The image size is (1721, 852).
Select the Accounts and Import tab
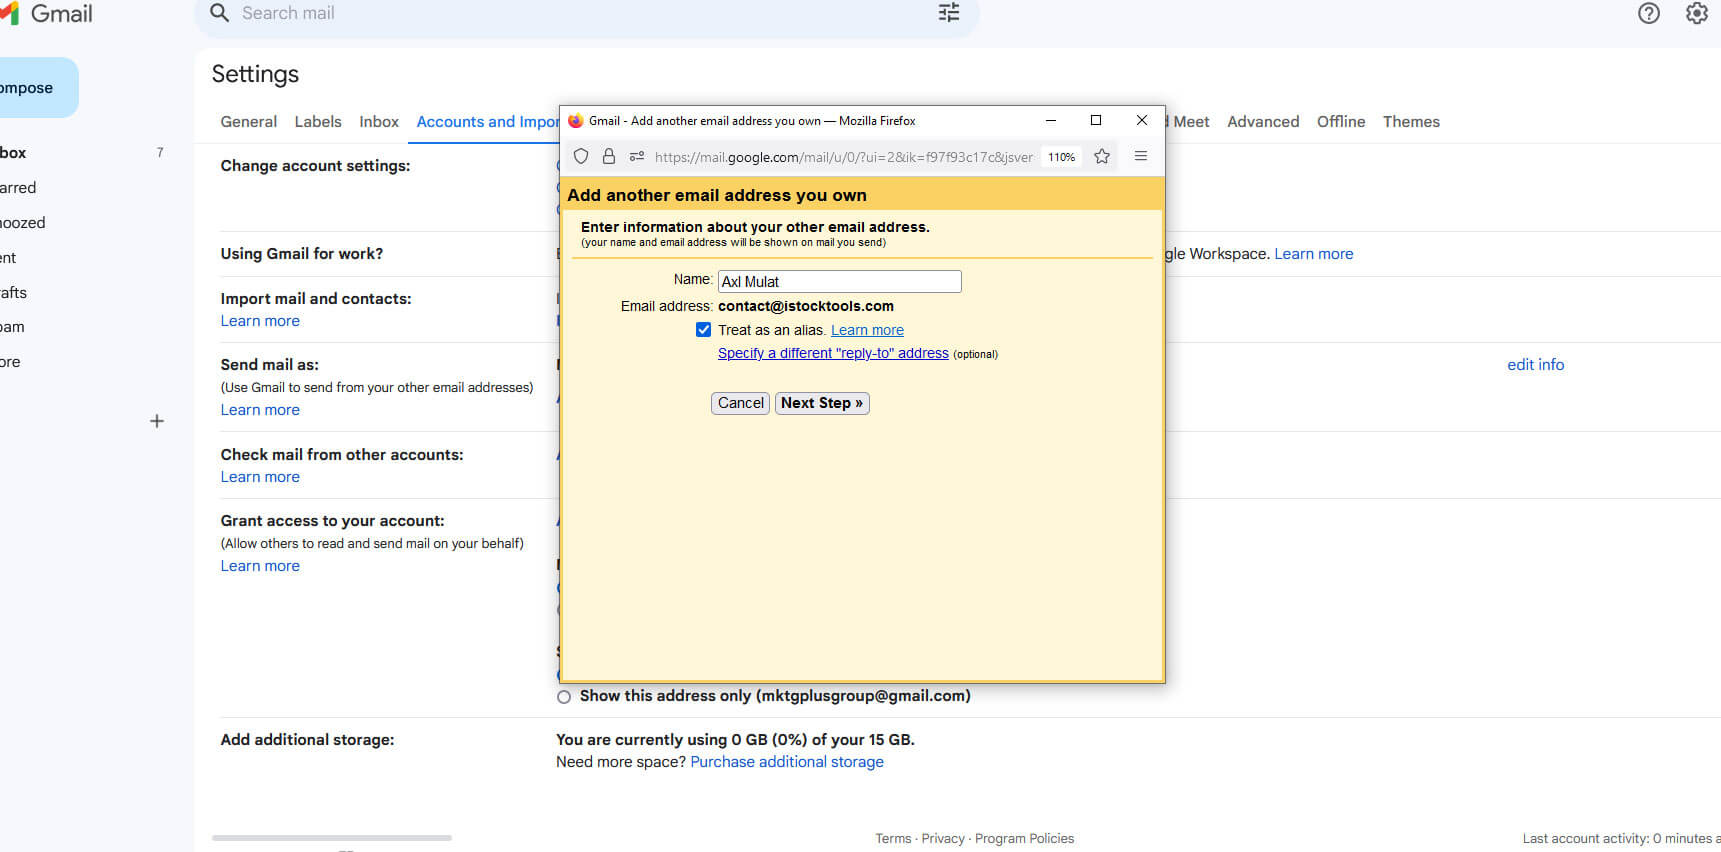pos(488,122)
